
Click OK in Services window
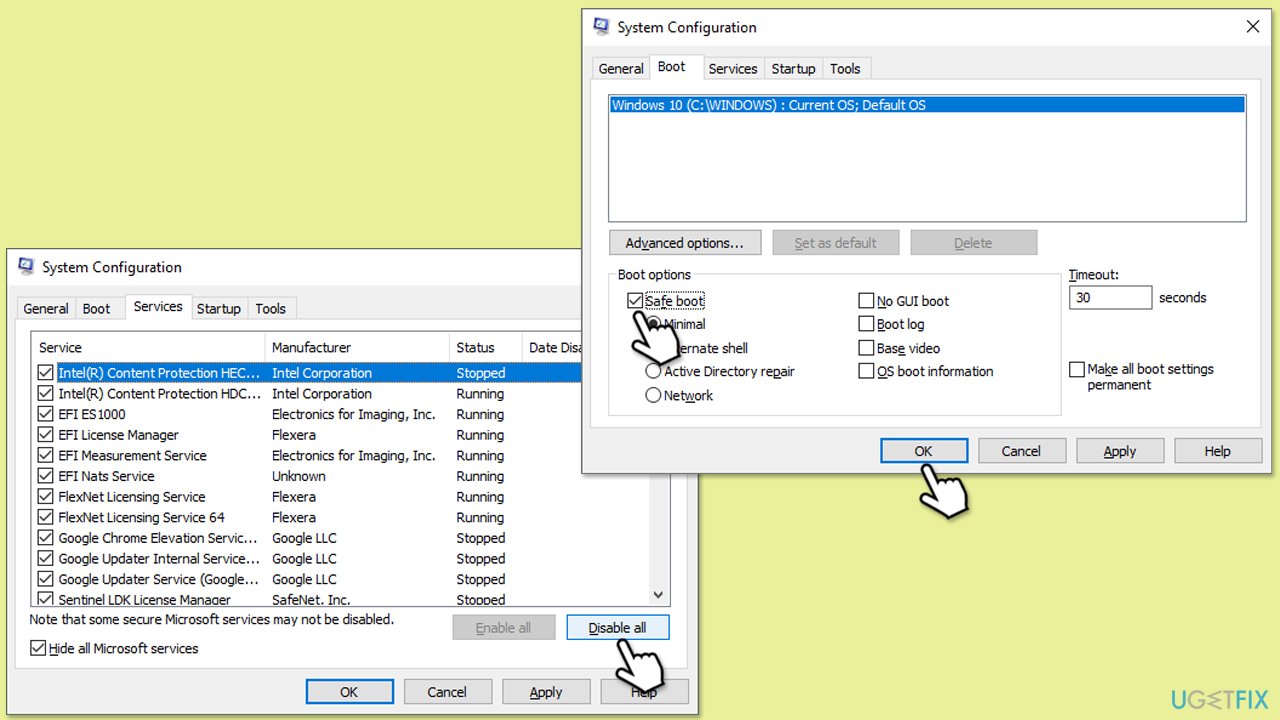(349, 692)
